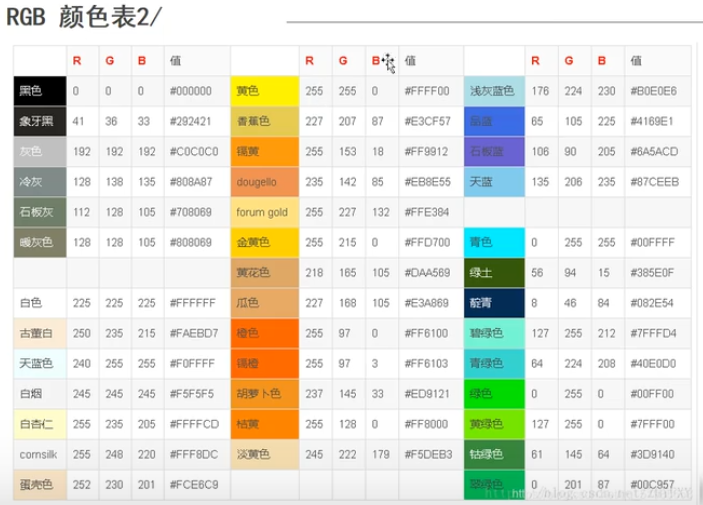
Task: Pick the 桔黄 tangerine swatch
Action: tap(265, 424)
